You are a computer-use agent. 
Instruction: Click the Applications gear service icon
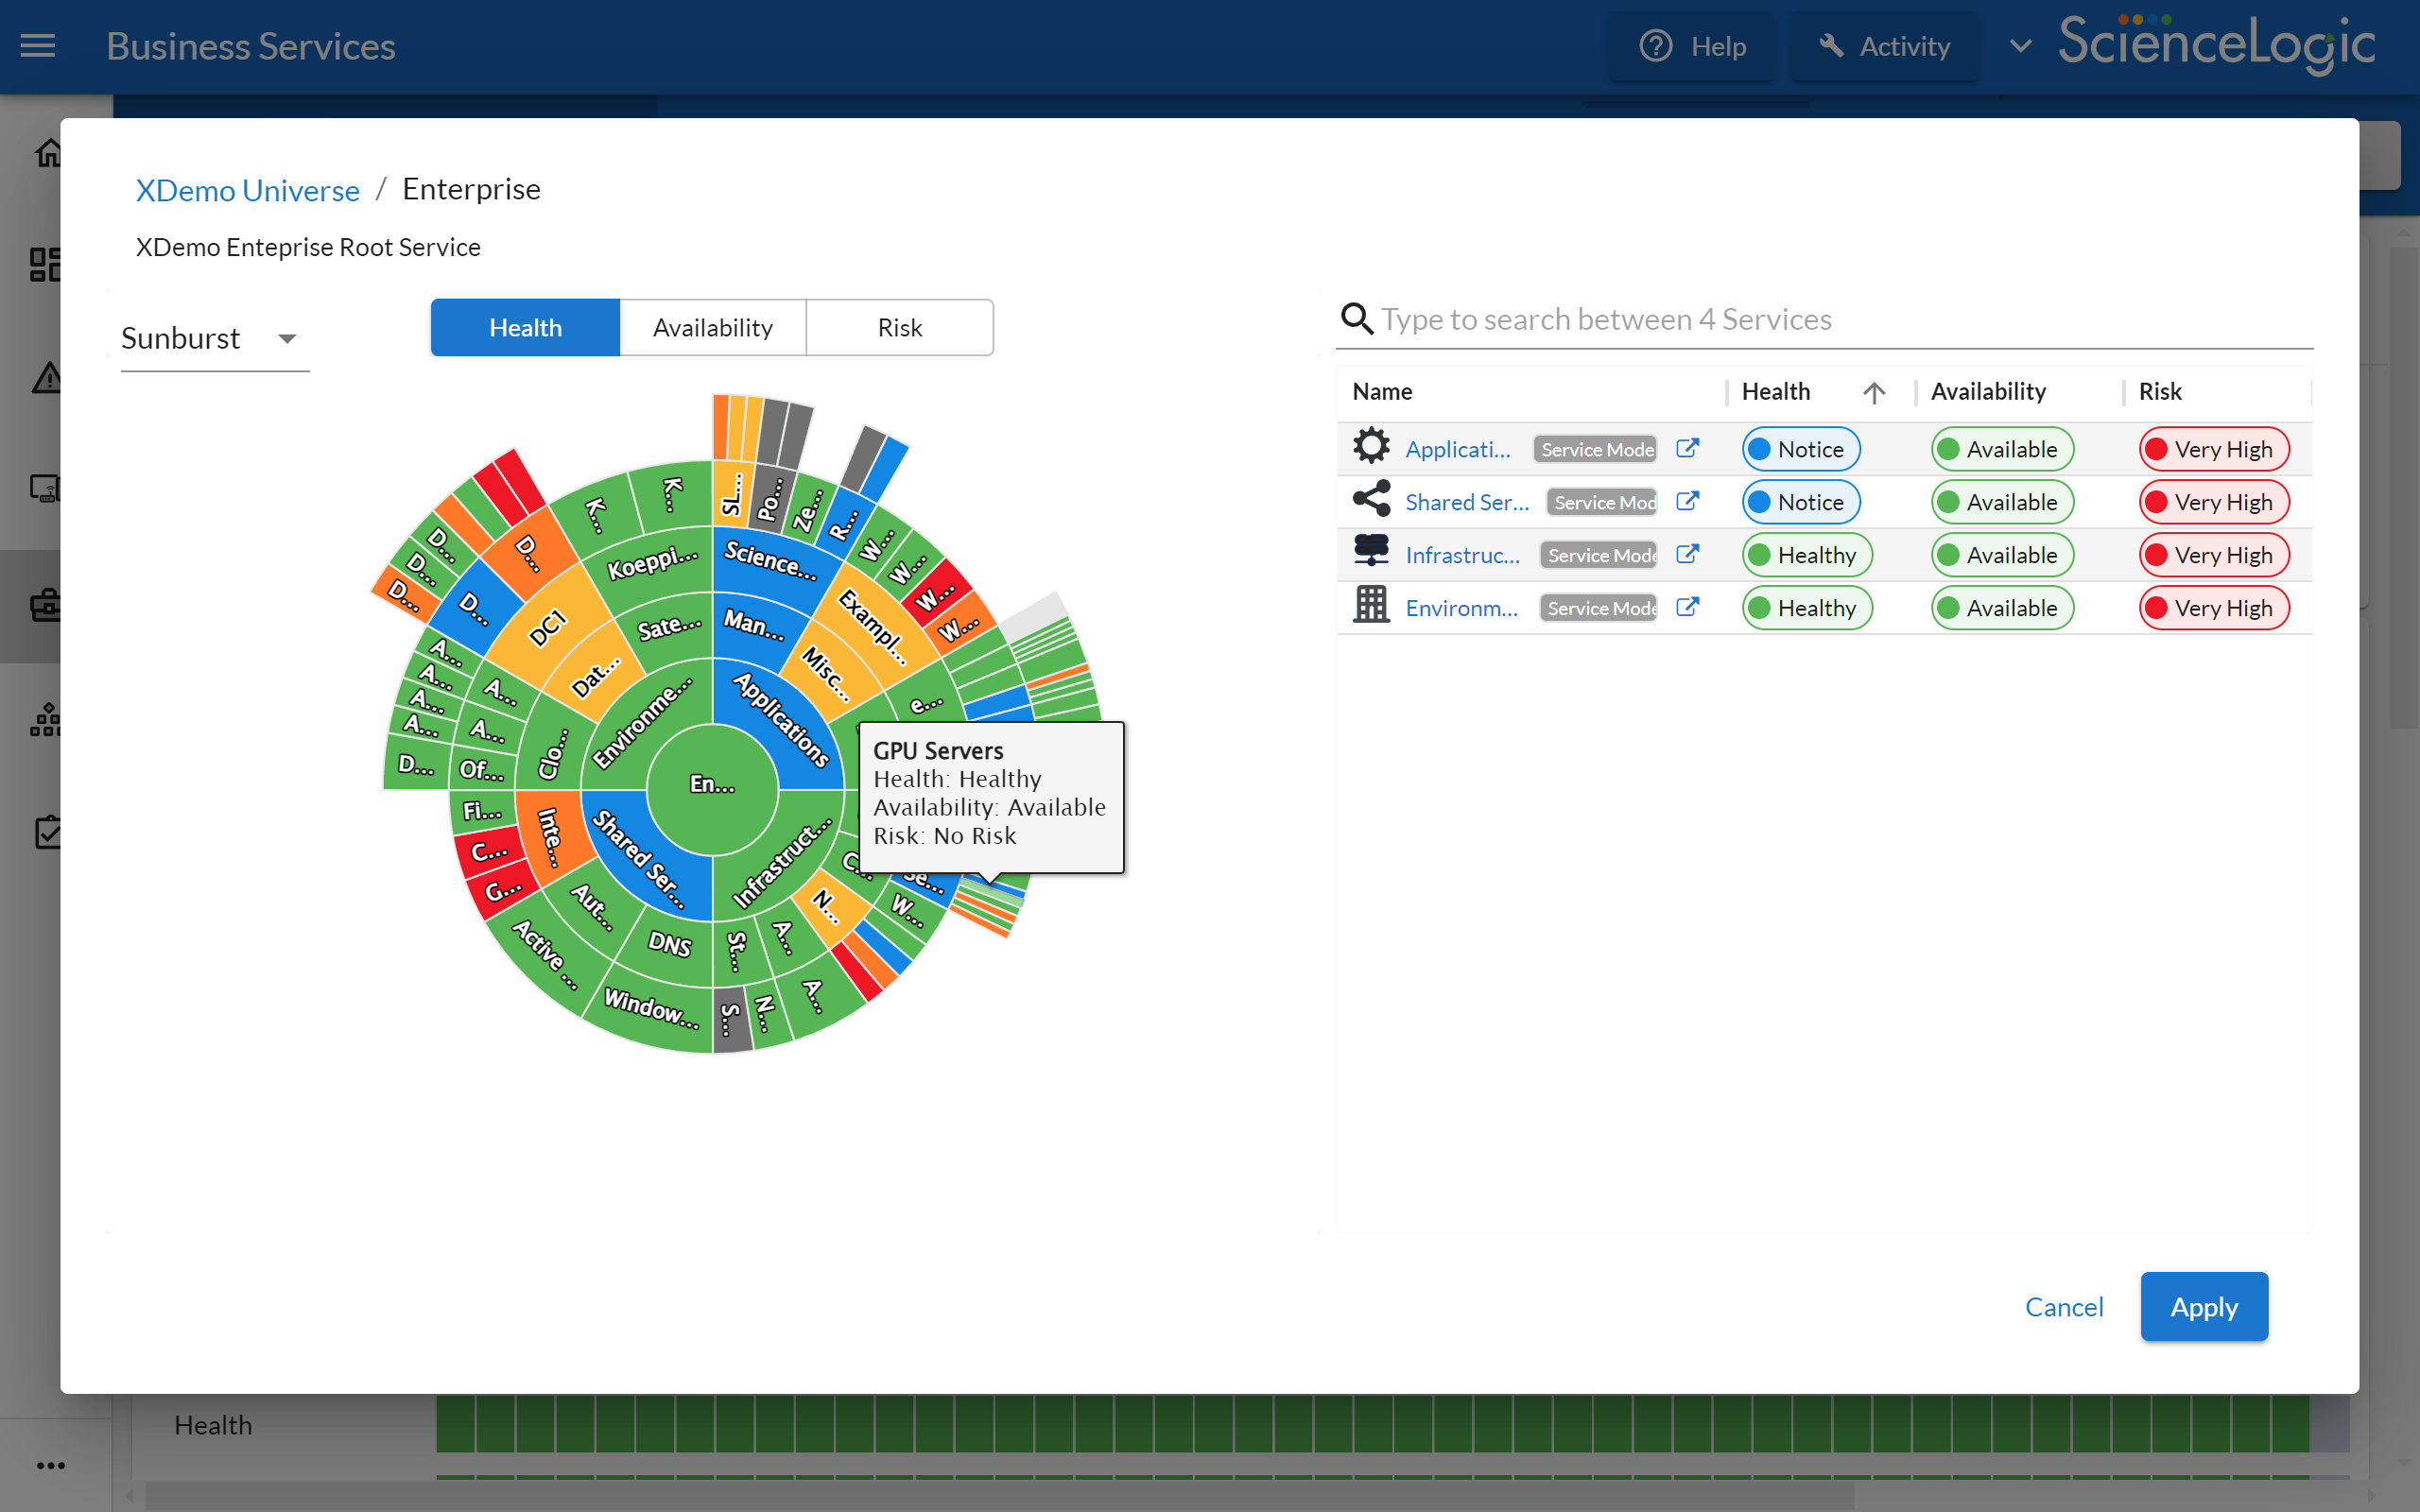tap(1371, 446)
